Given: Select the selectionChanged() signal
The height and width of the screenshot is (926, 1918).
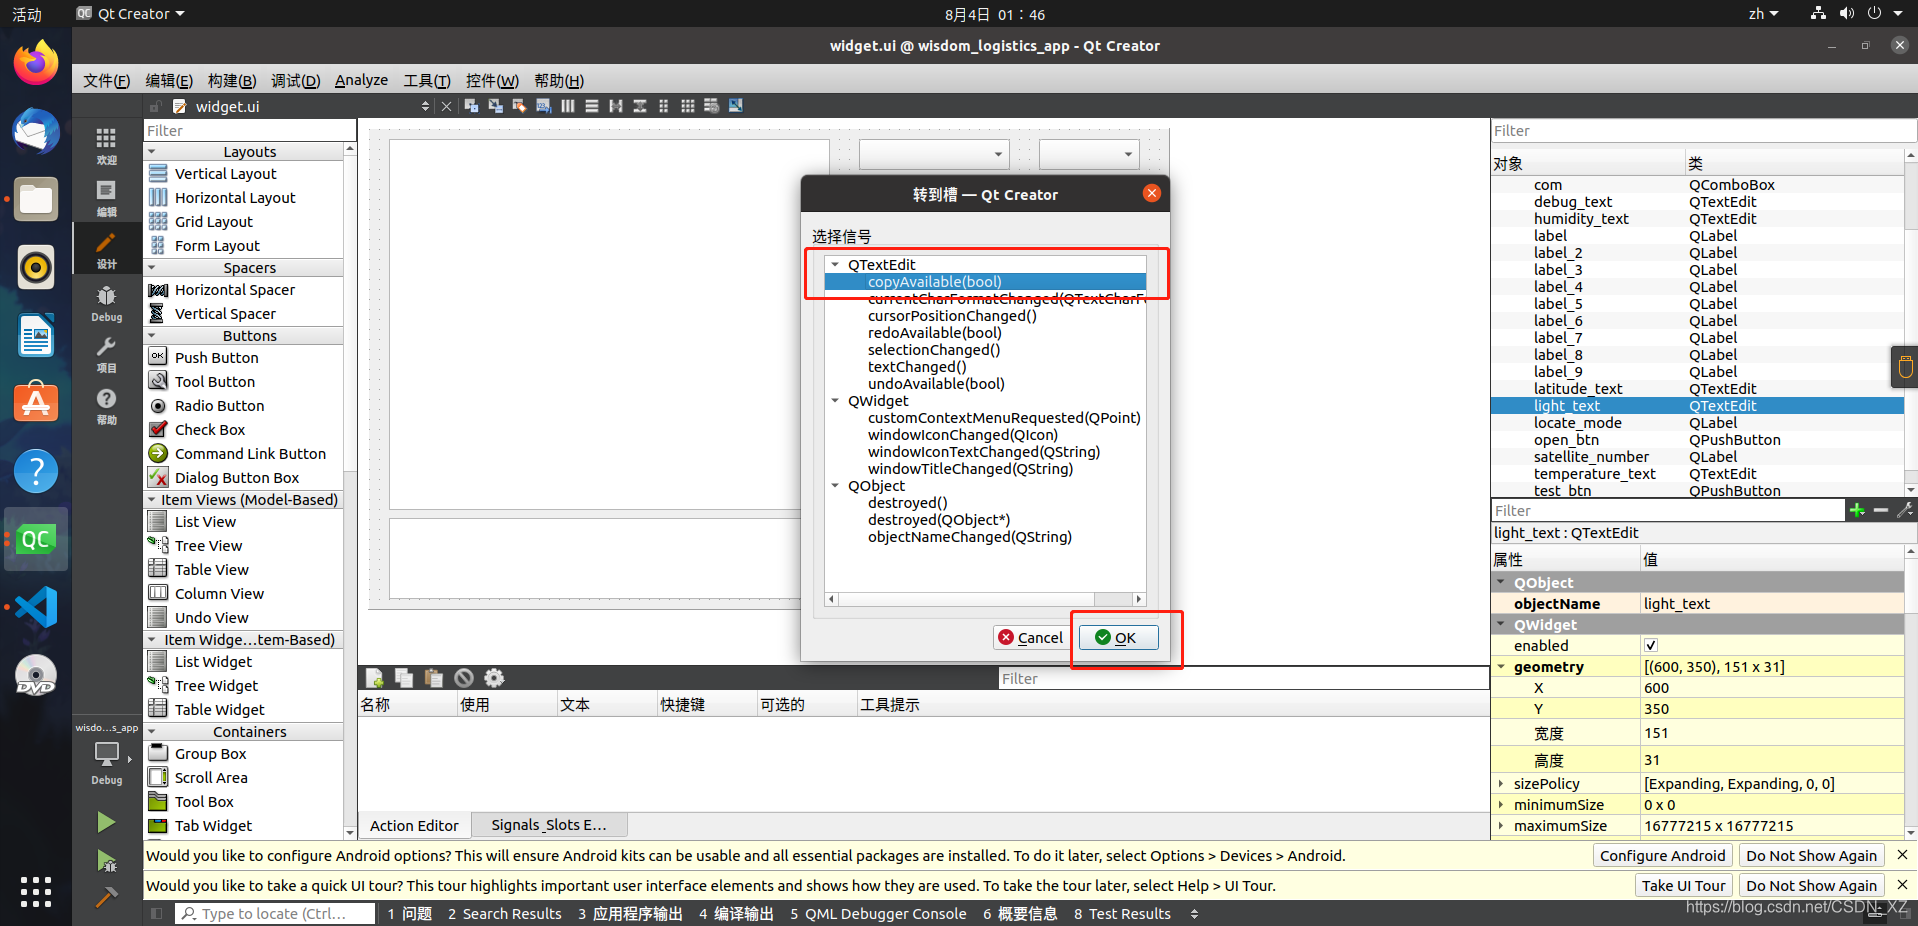Looking at the screenshot, I should 934,350.
